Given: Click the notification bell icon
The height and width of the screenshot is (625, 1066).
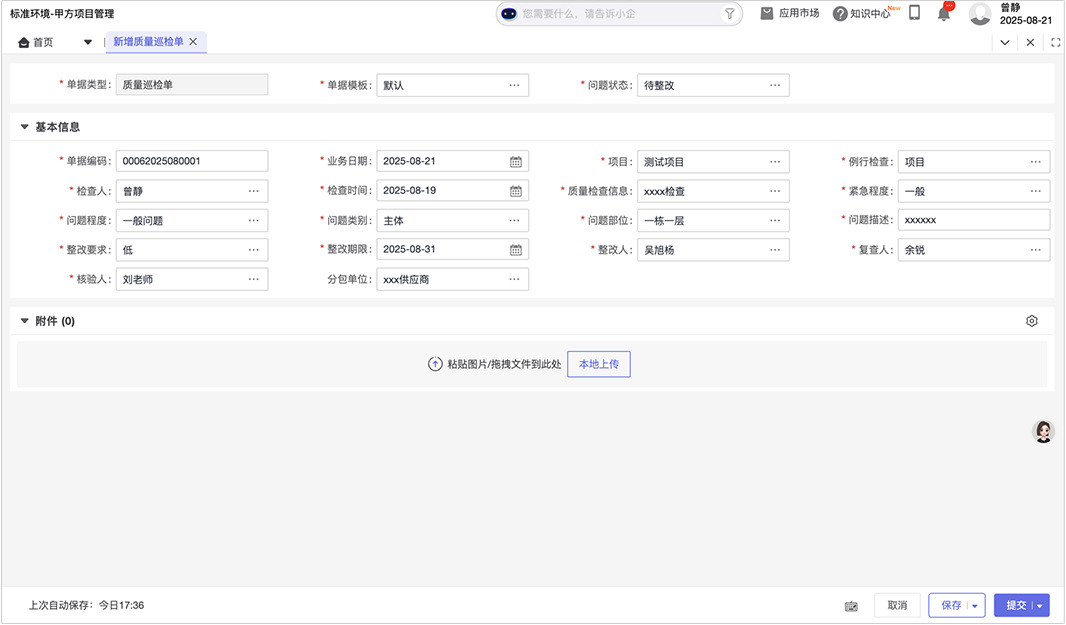Looking at the screenshot, I should click(943, 14).
